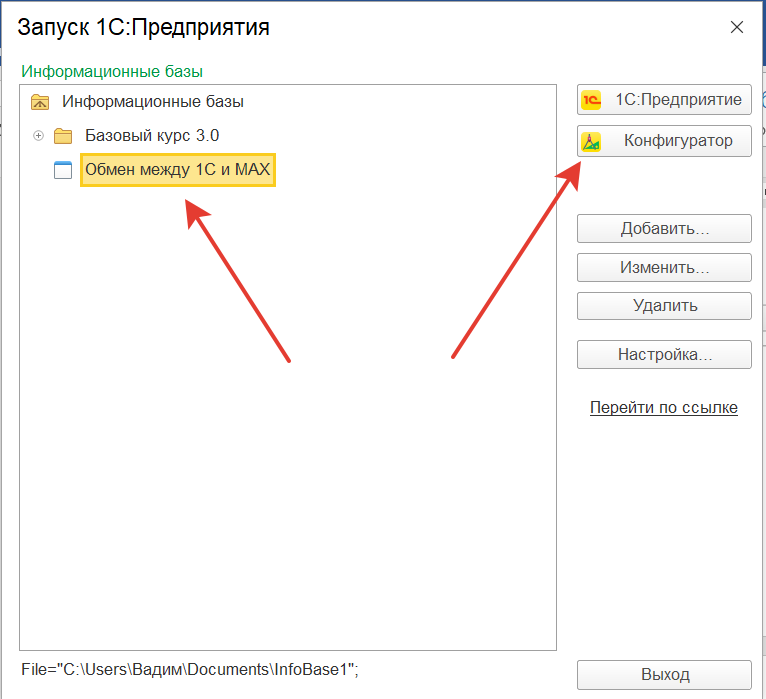Click the root Информационные базы tree node
766x699 pixels.
(x=152, y=102)
